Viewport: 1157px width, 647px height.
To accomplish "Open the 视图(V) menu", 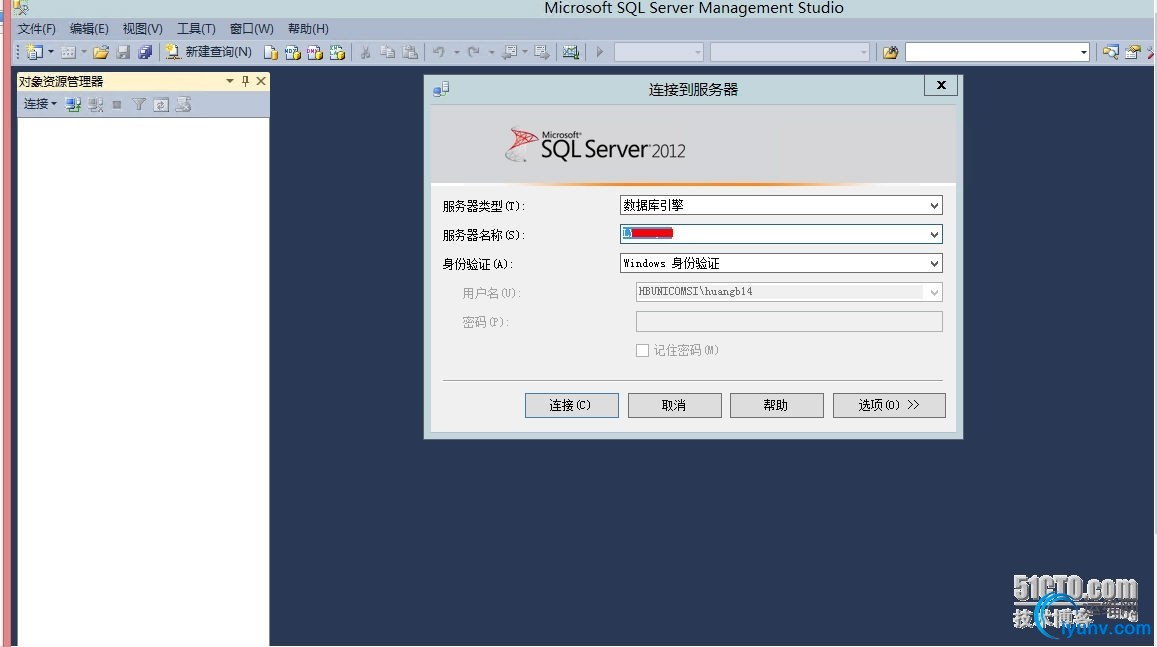I will [x=142, y=29].
